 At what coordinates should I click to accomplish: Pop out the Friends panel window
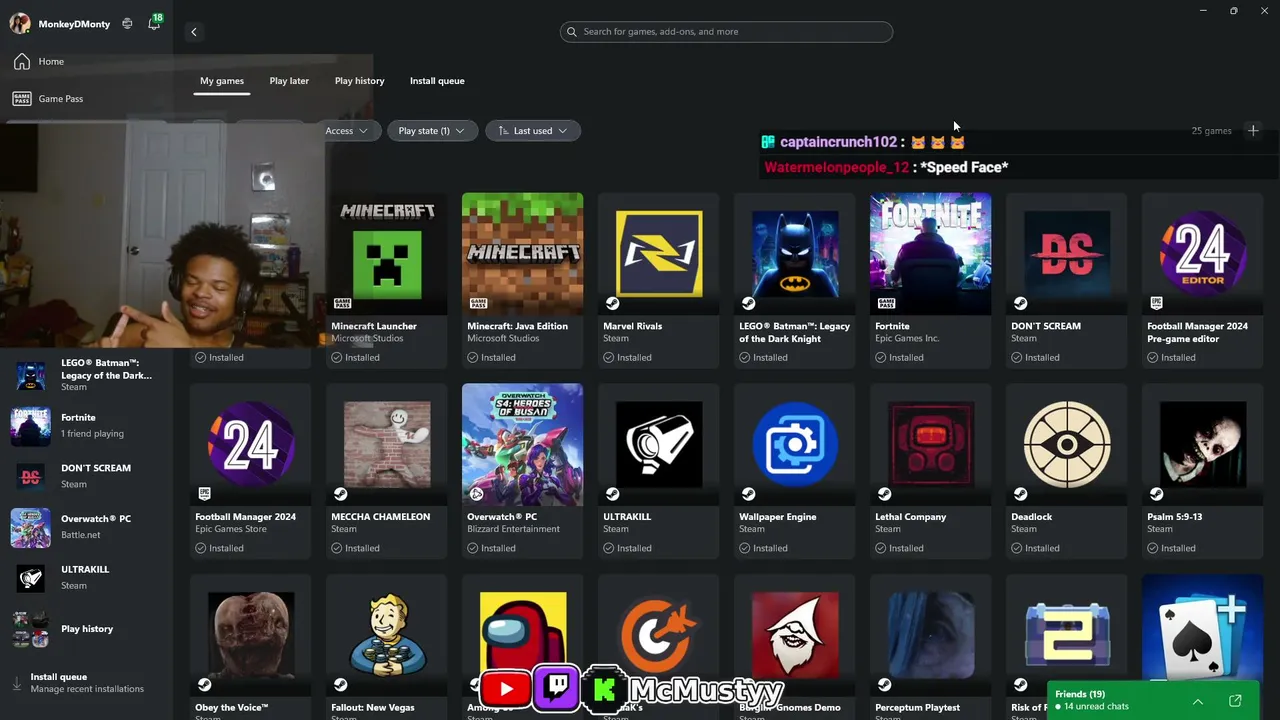tap(1235, 701)
